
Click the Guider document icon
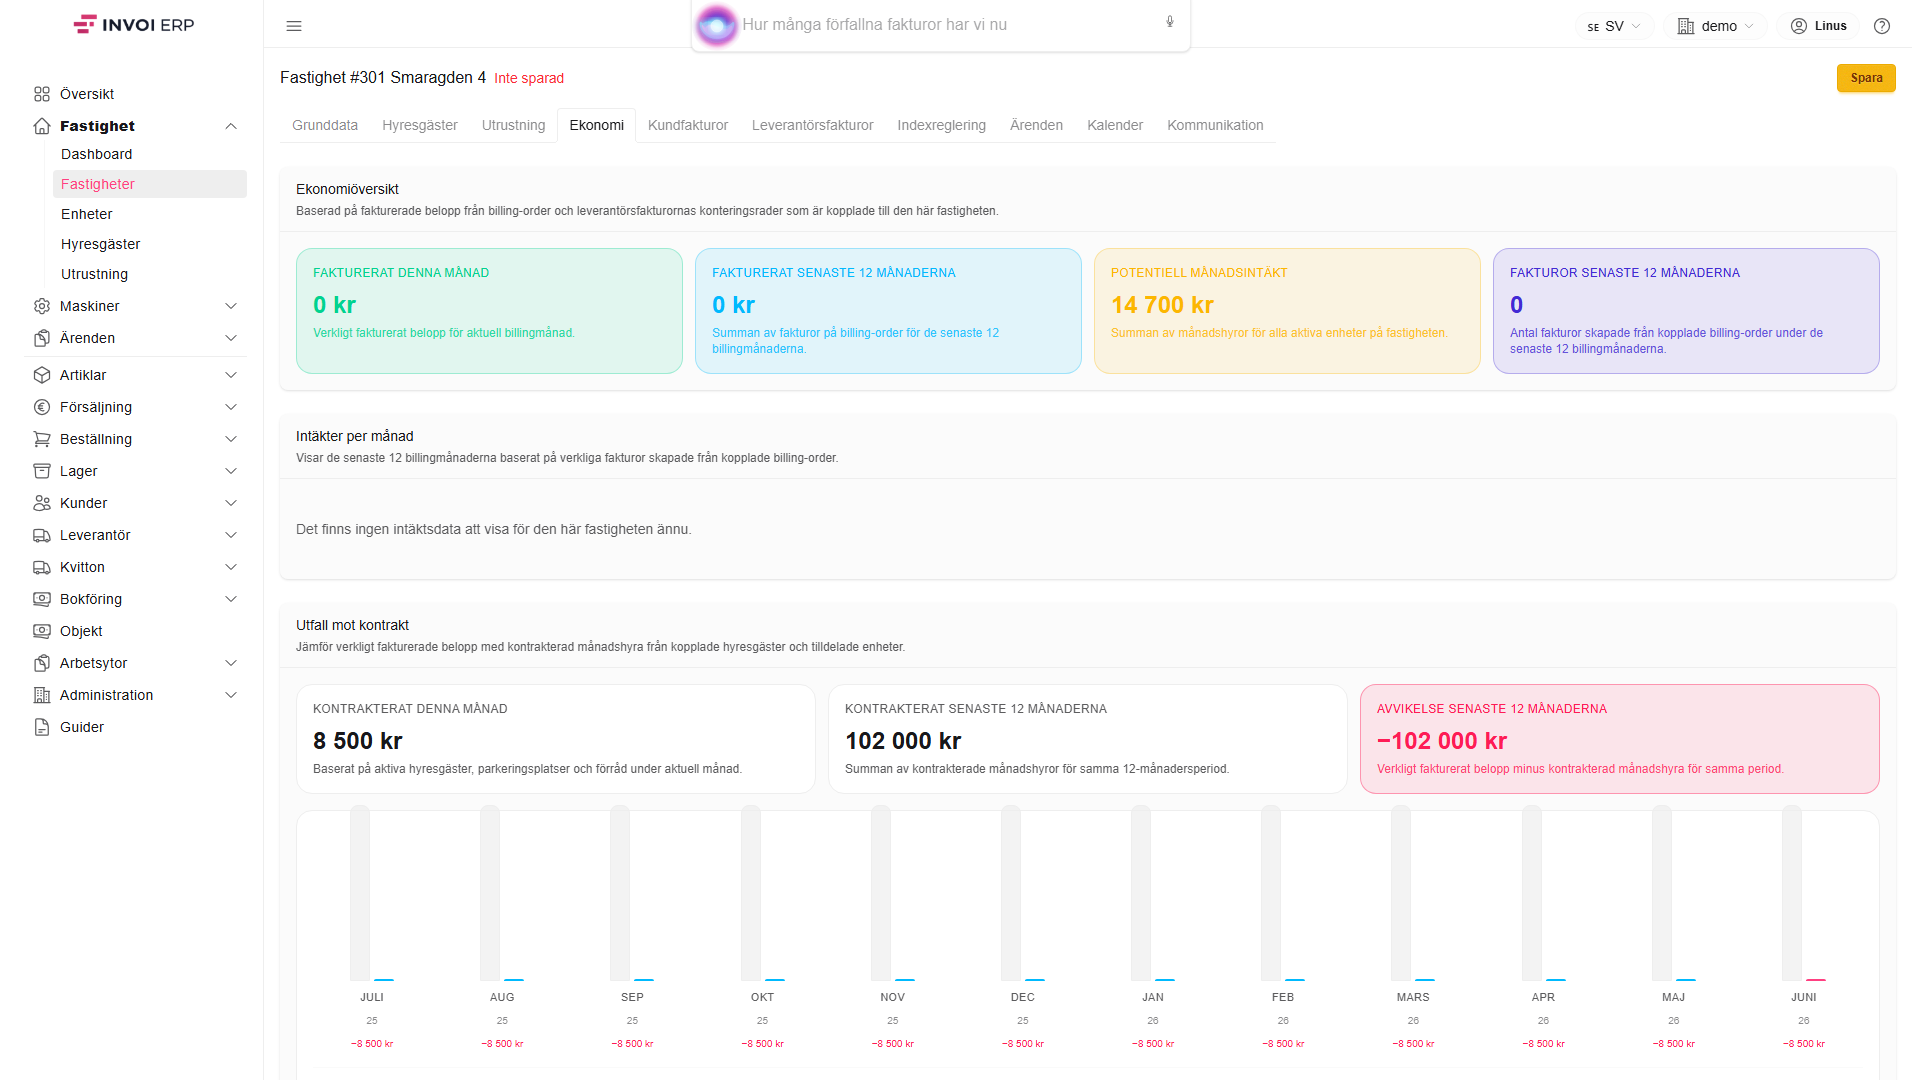tap(42, 727)
